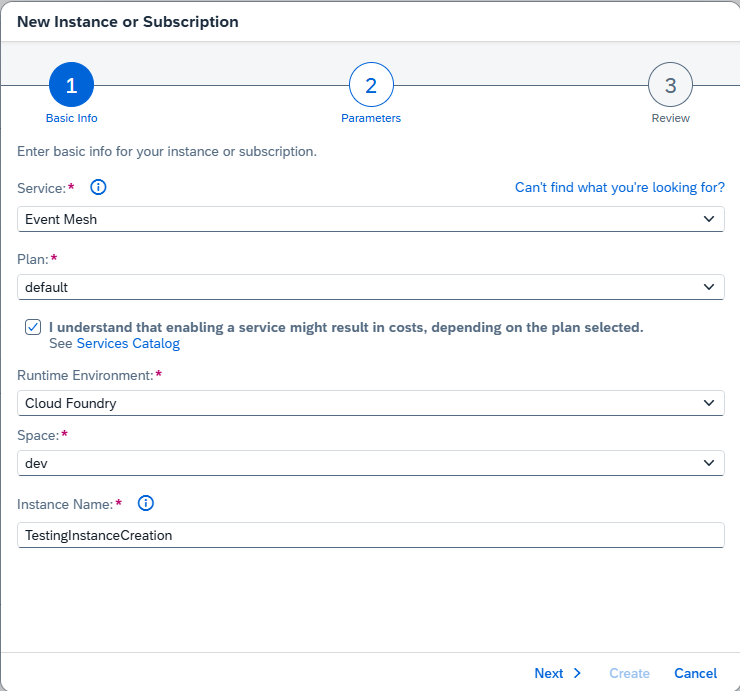Click the Basic Info step label
Image resolution: width=740 pixels, height=691 pixels.
(71, 118)
